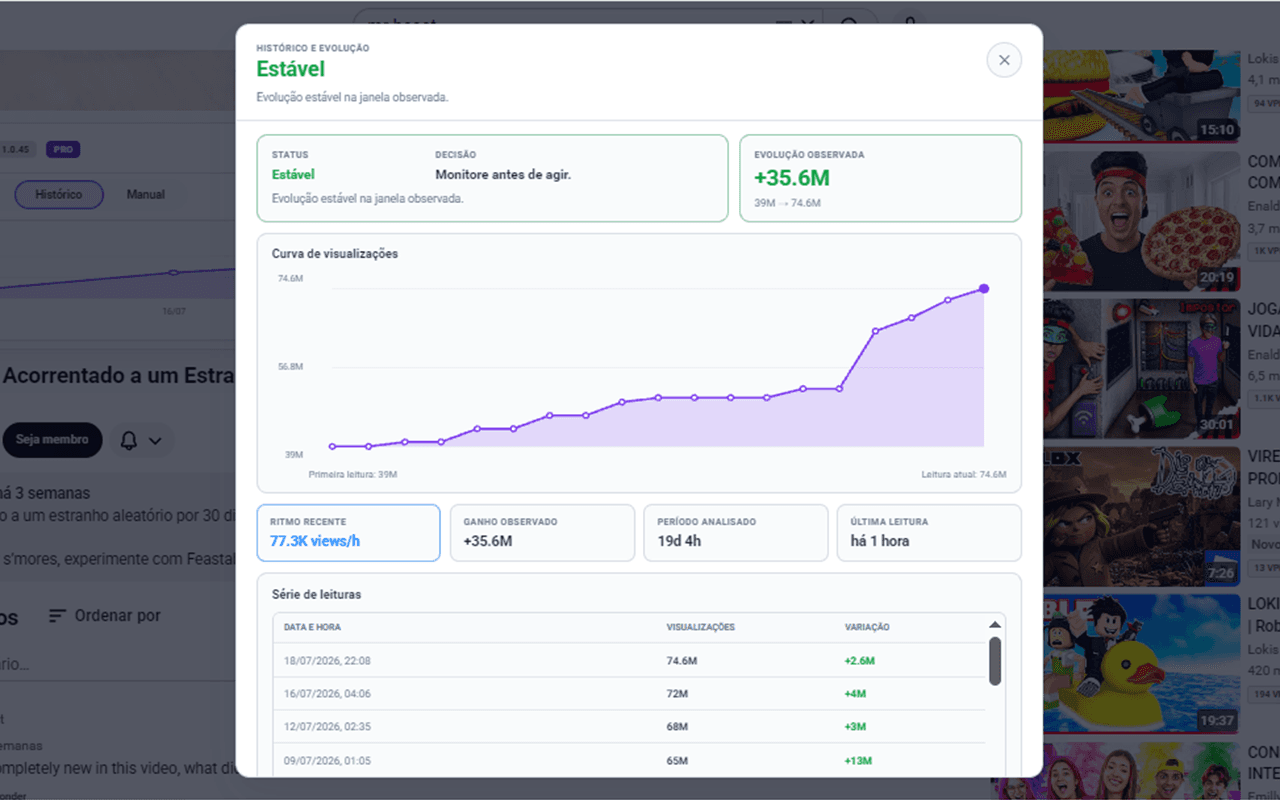Viewport: 1280px width, 800px height.
Task: Click the readings table scrollbar thumb
Action: click(x=995, y=661)
